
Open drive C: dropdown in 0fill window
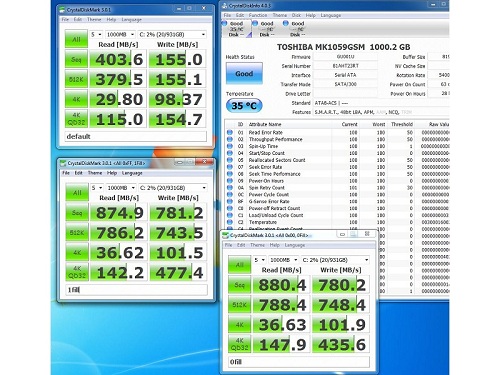click(335, 260)
